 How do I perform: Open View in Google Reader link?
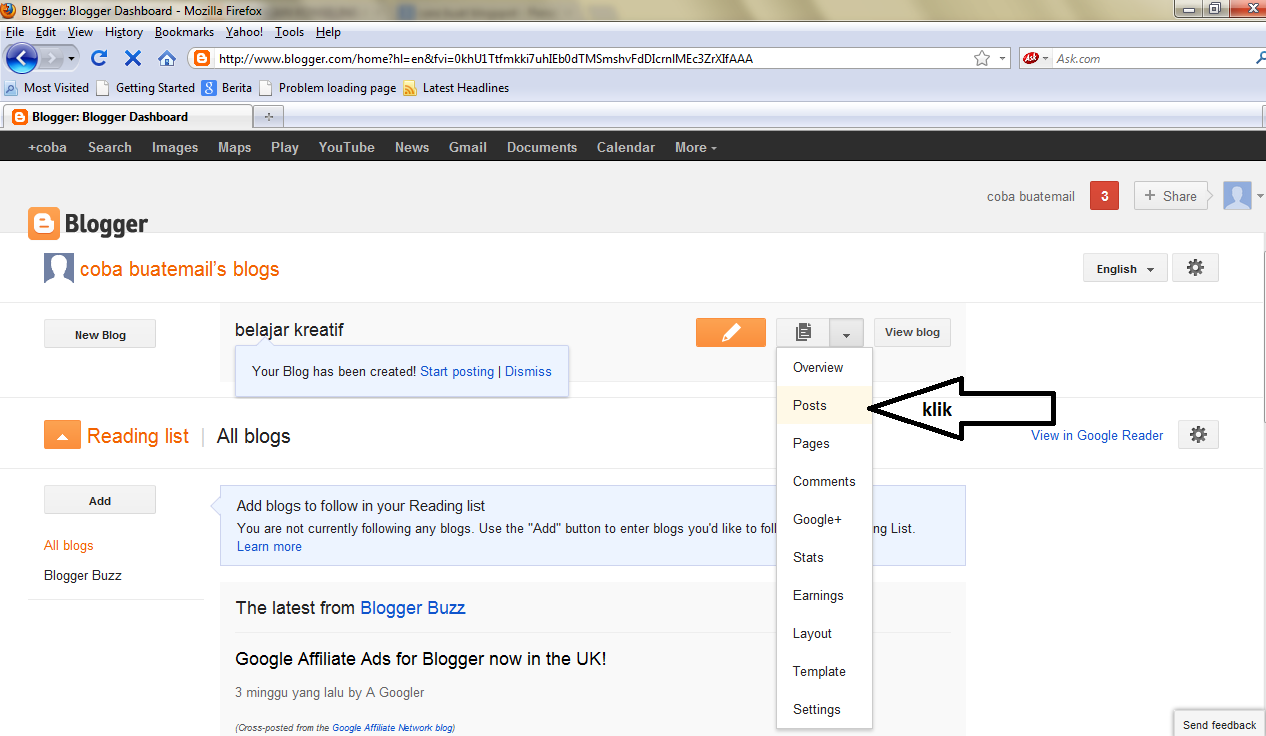(x=1097, y=435)
